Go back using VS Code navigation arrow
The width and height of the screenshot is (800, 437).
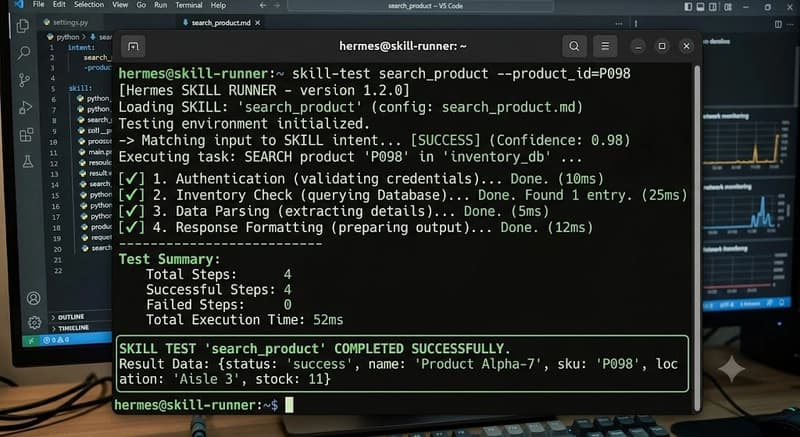point(263,5)
